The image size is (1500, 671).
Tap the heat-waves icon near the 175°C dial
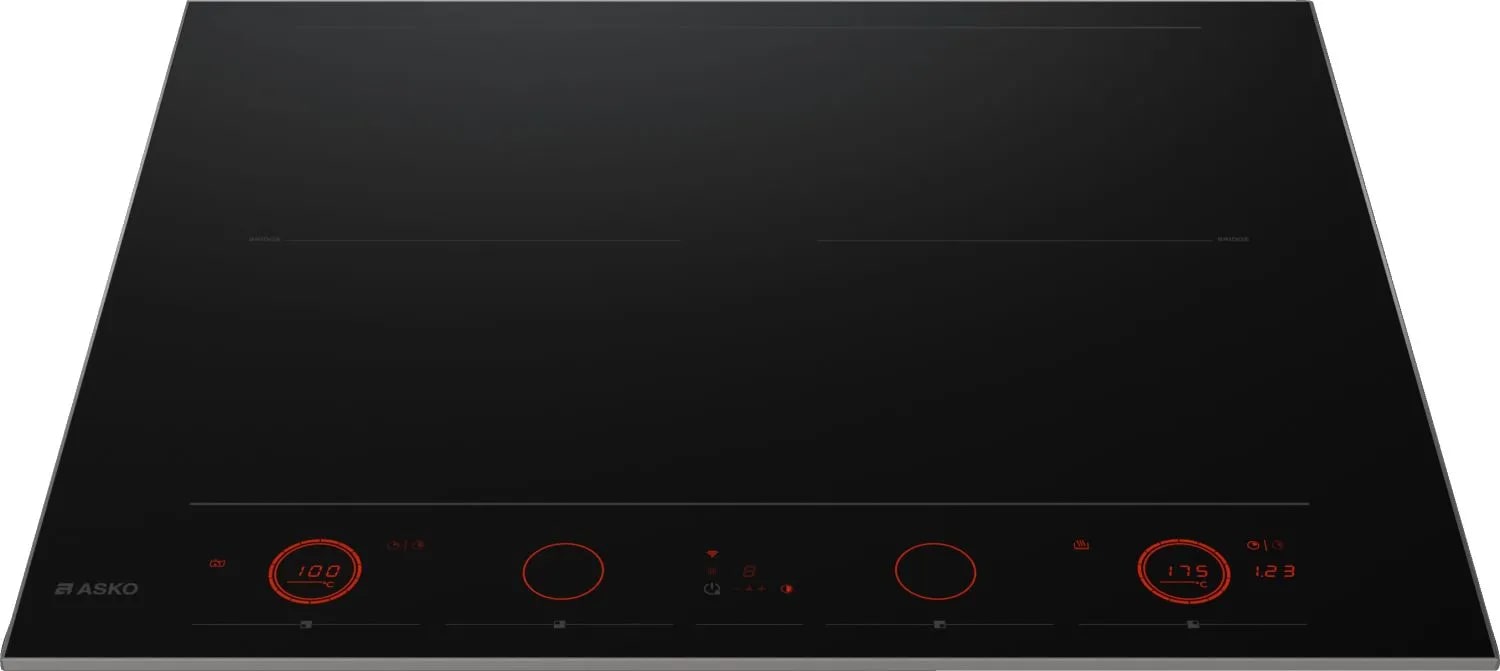pos(1080,546)
